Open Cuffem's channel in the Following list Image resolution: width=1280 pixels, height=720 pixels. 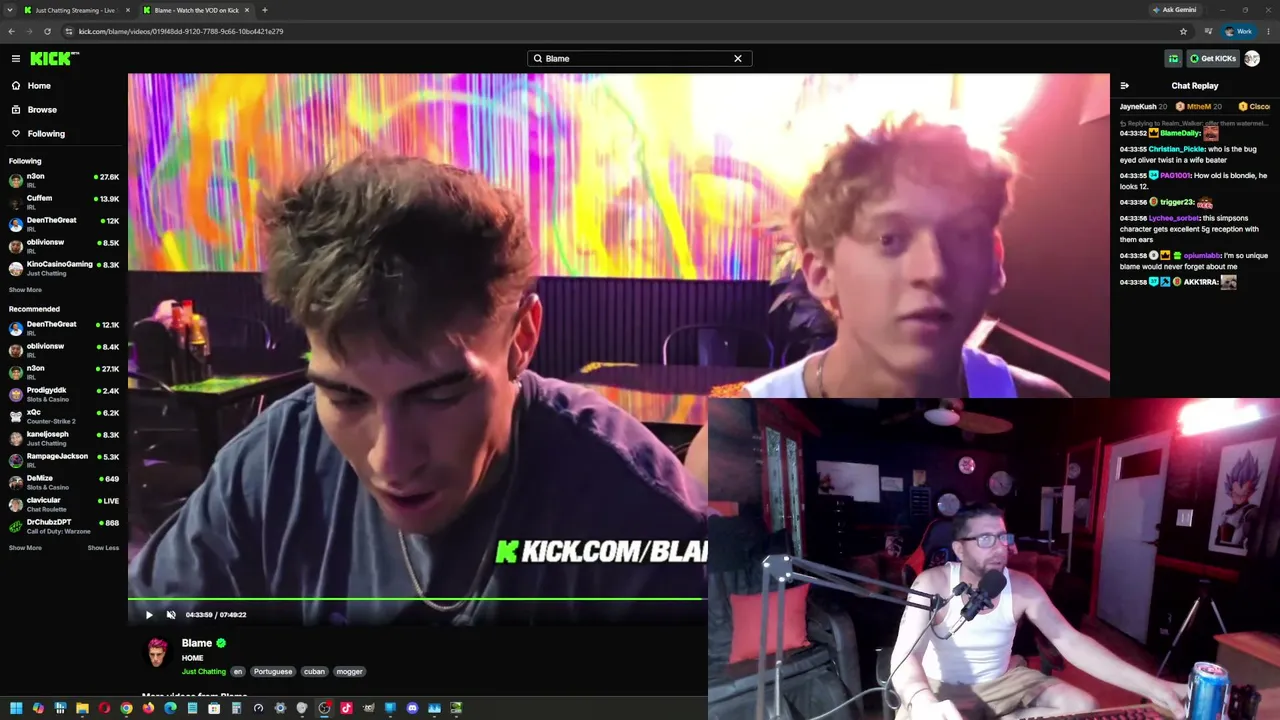pos(64,202)
